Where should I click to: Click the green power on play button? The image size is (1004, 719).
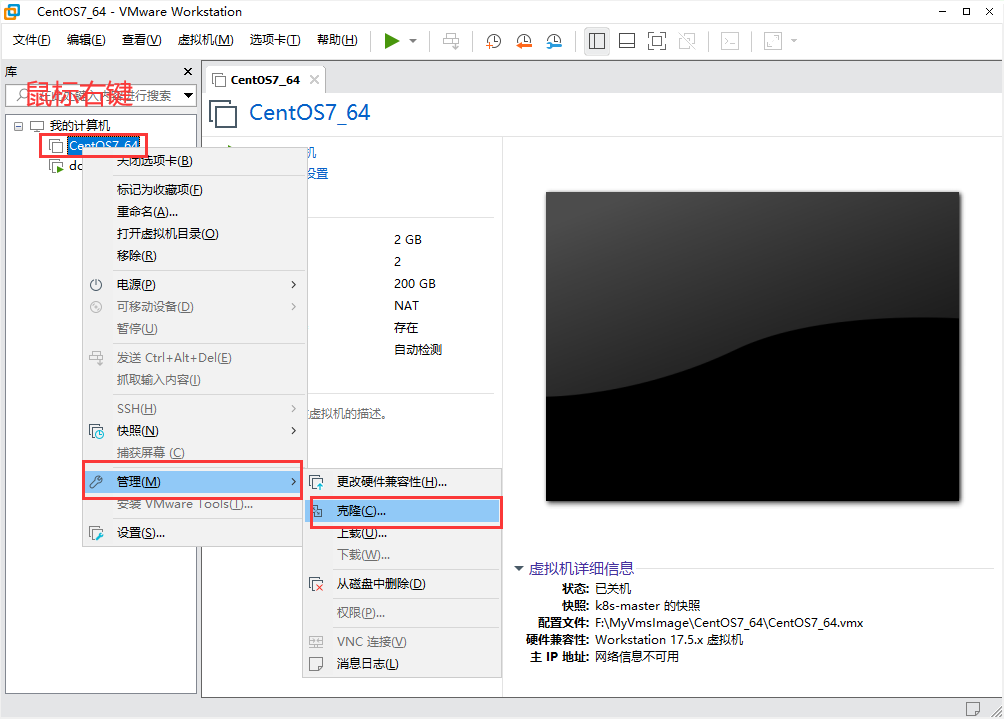pos(392,41)
